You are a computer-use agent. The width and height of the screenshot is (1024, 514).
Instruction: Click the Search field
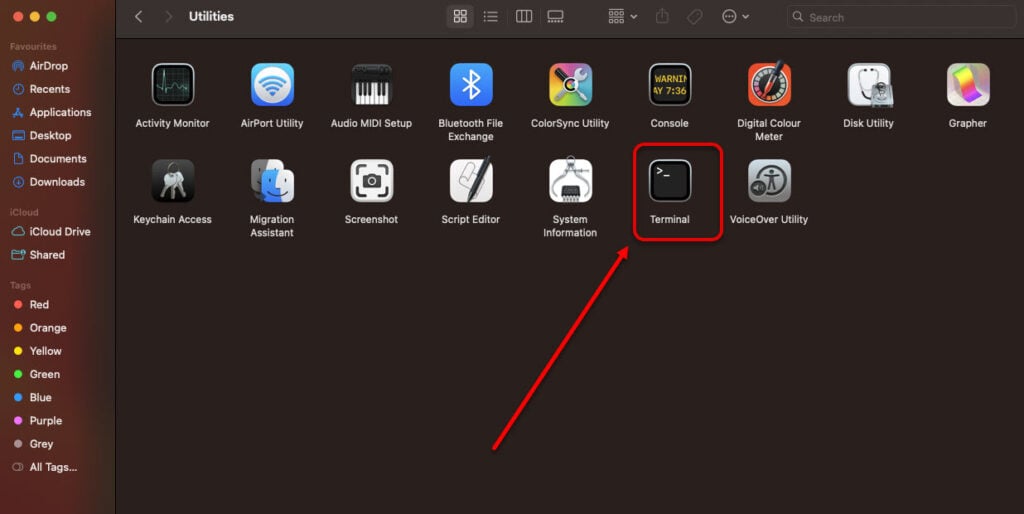pos(901,18)
